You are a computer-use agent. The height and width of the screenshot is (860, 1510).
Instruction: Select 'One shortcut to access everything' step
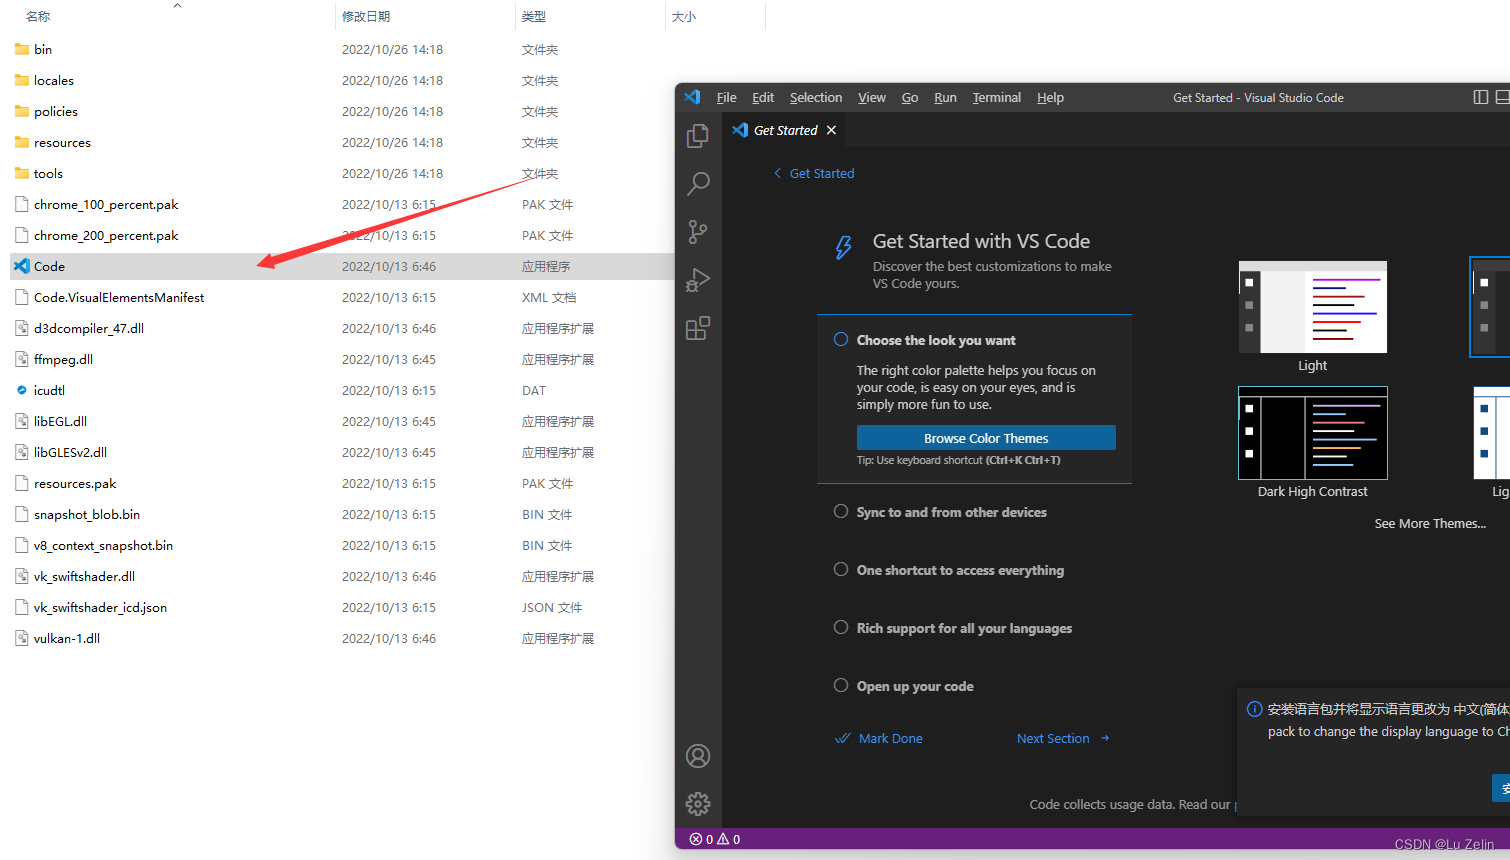(841, 570)
